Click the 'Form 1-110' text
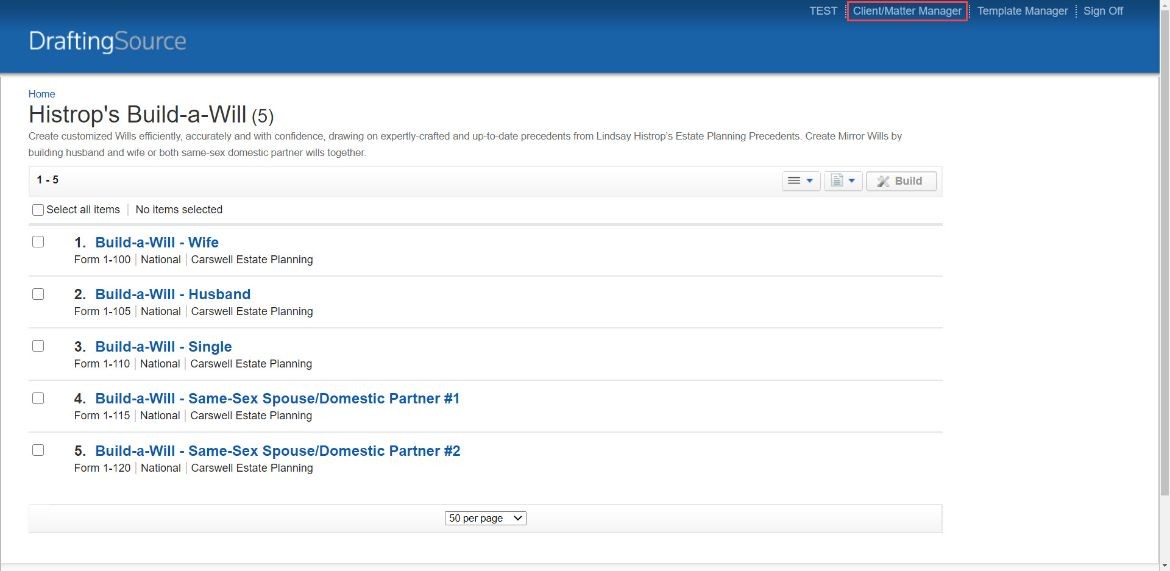The image size is (1170, 571). [102, 363]
